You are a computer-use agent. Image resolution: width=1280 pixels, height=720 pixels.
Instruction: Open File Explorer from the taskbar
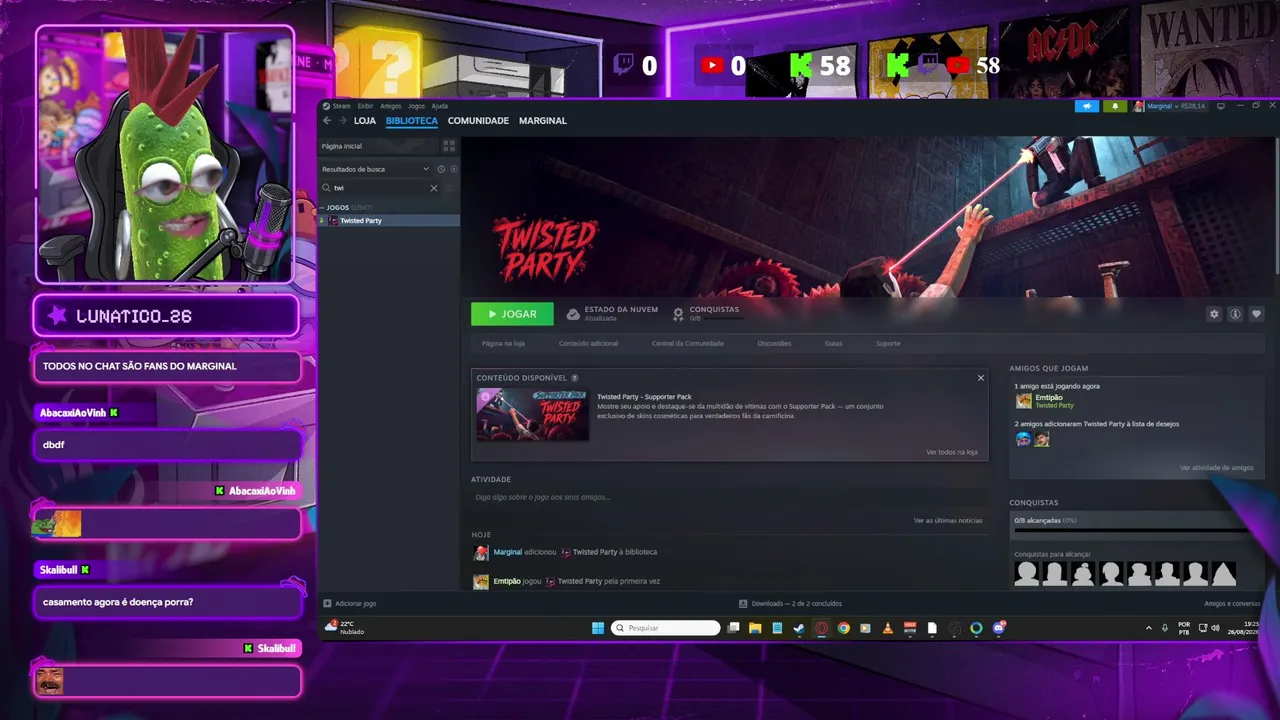[755, 628]
